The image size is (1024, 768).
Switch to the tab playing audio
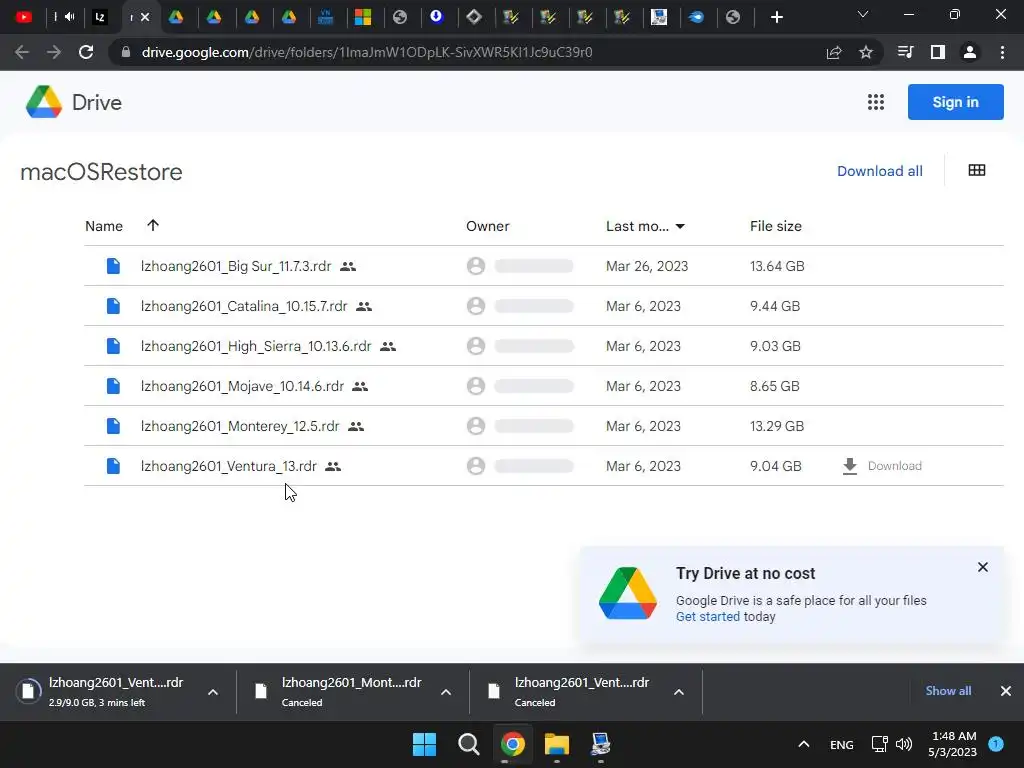(64, 17)
